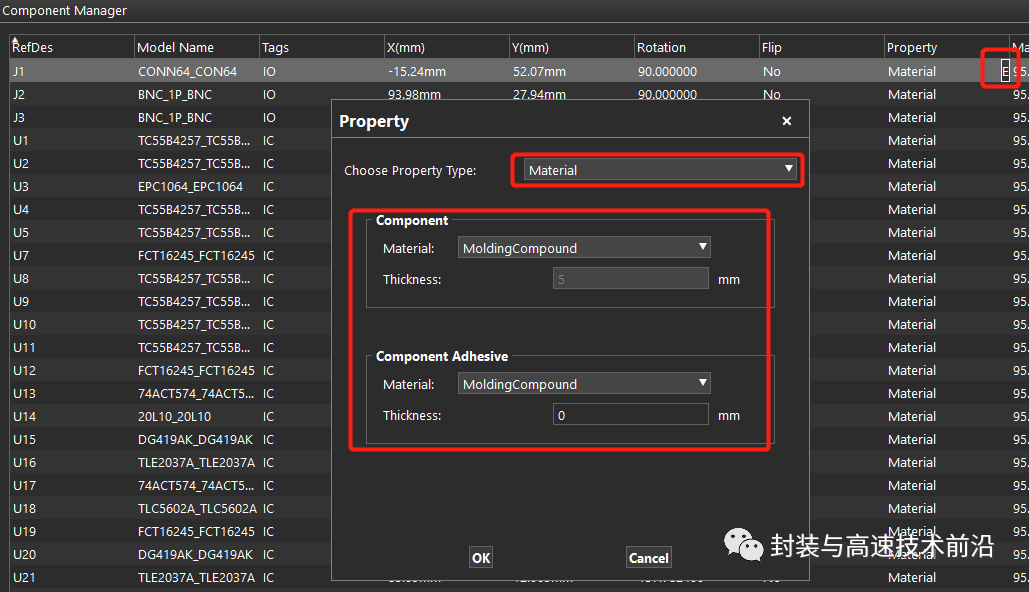Click the Component Adhesive Thickness field
Viewport: 1029px width, 592px height.
[x=631, y=415]
